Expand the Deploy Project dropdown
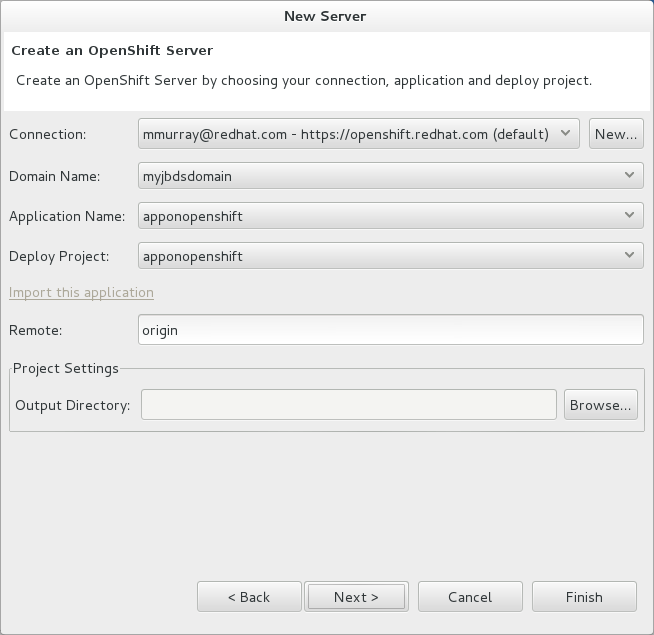This screenshot has height=635, width=654. click(390, 256)
